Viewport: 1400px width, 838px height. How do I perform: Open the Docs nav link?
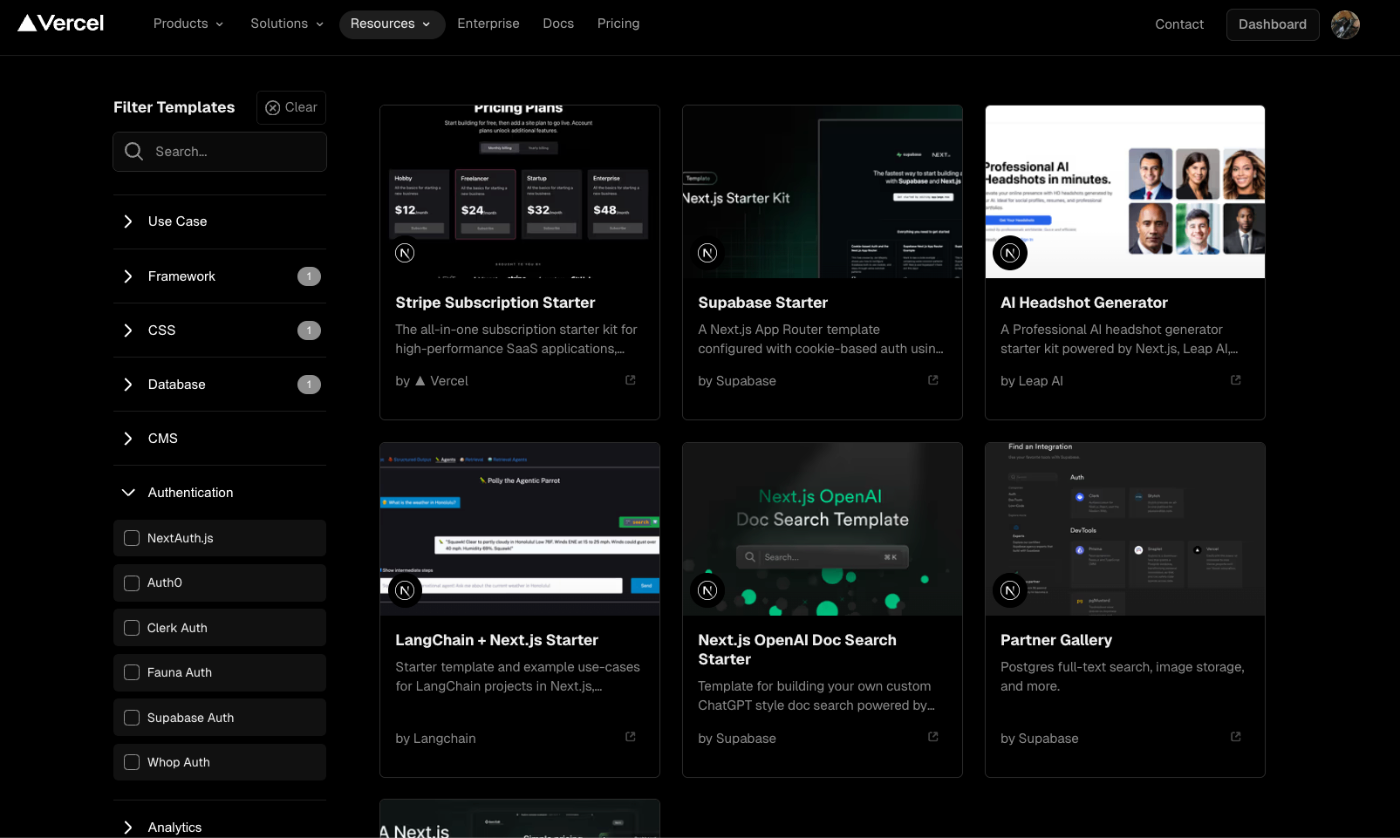[x=558, y=24]
